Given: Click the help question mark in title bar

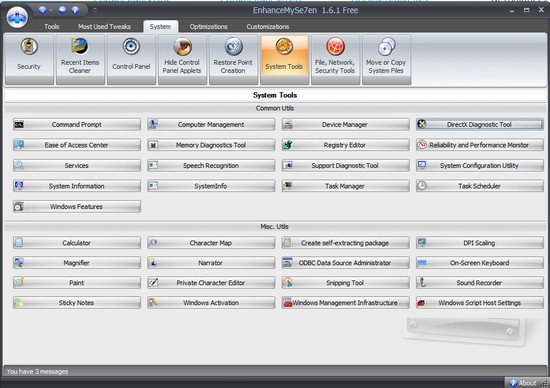Looking at the screenshot, I should 75,10.
